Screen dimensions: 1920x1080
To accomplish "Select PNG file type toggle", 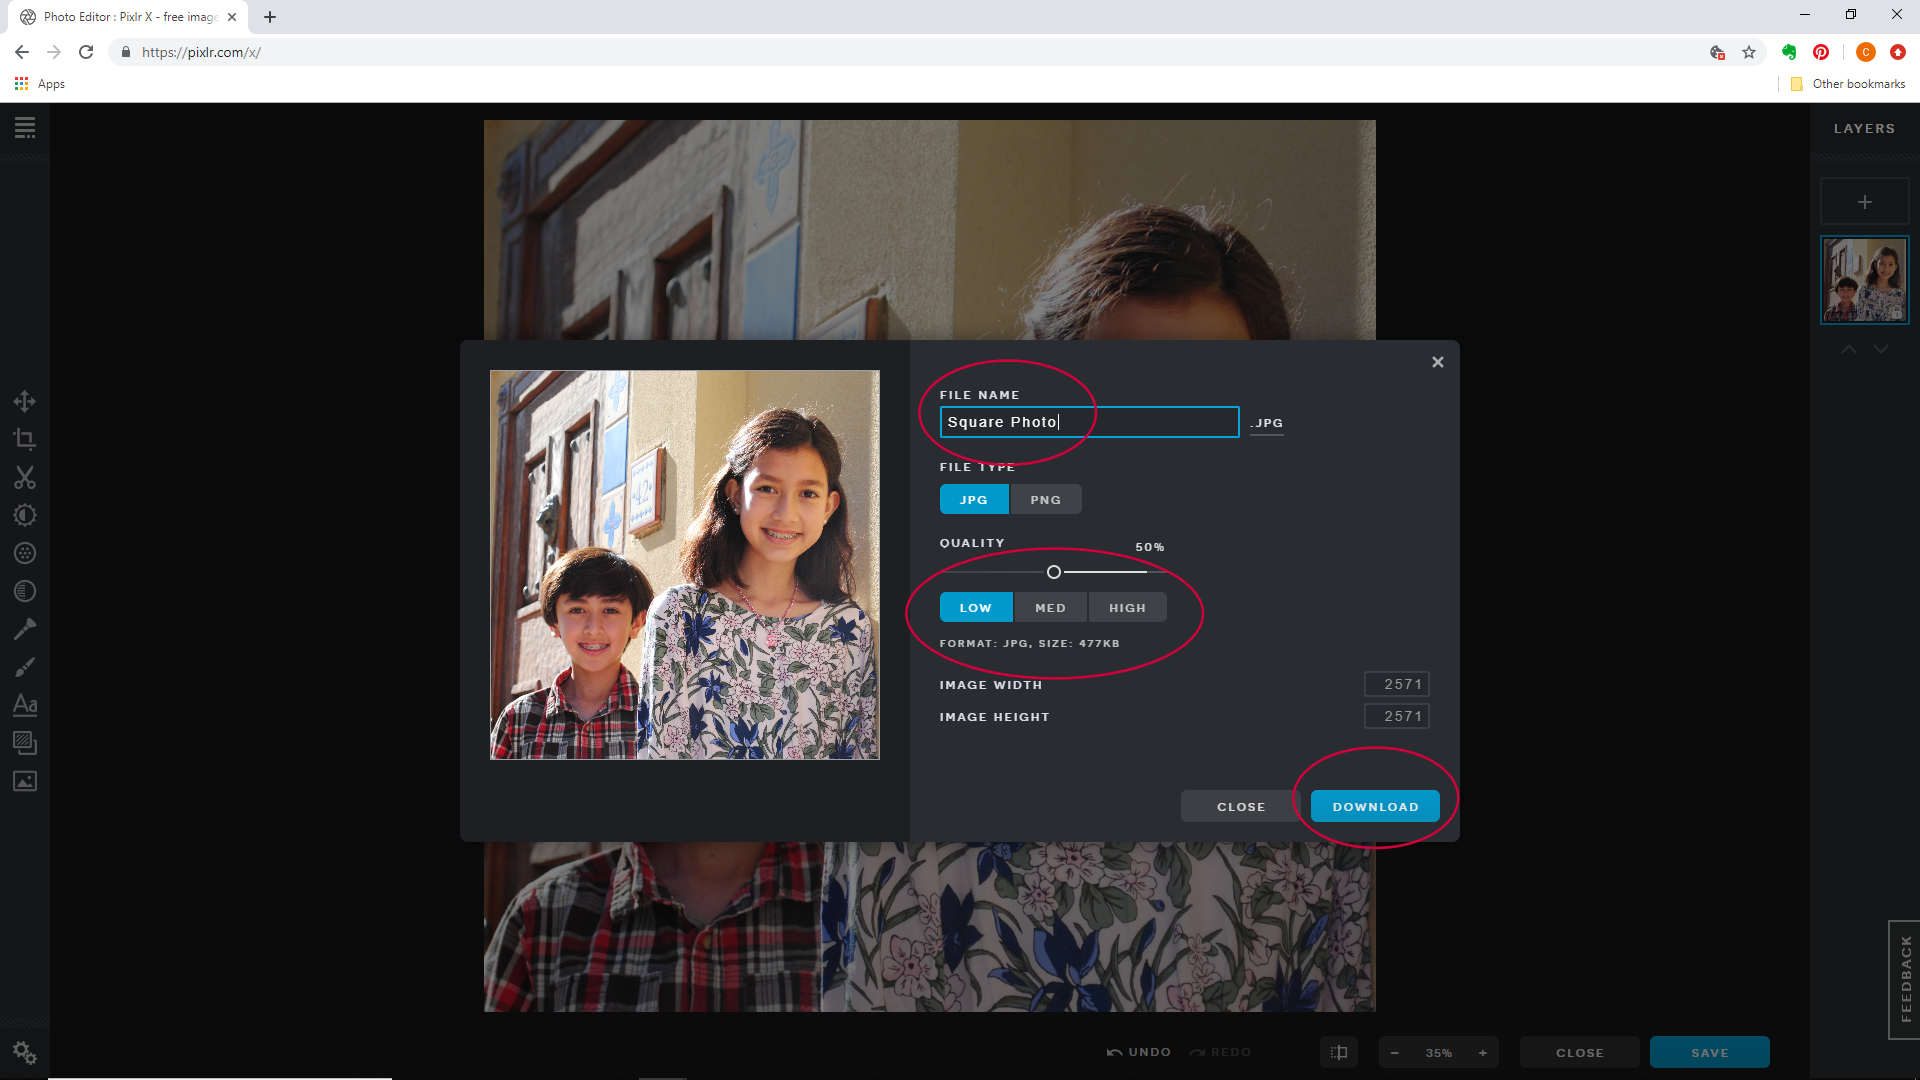I will (1044, 500).
